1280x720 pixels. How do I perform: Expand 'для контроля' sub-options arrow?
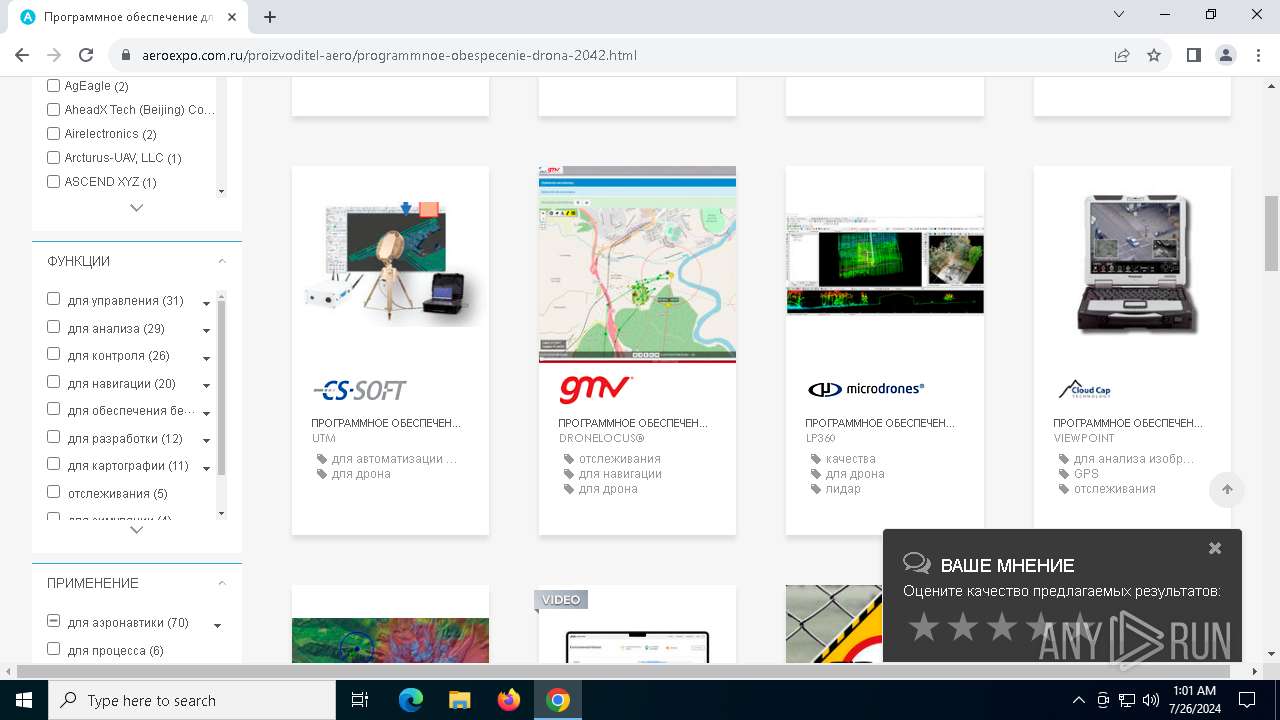[207, 358]
